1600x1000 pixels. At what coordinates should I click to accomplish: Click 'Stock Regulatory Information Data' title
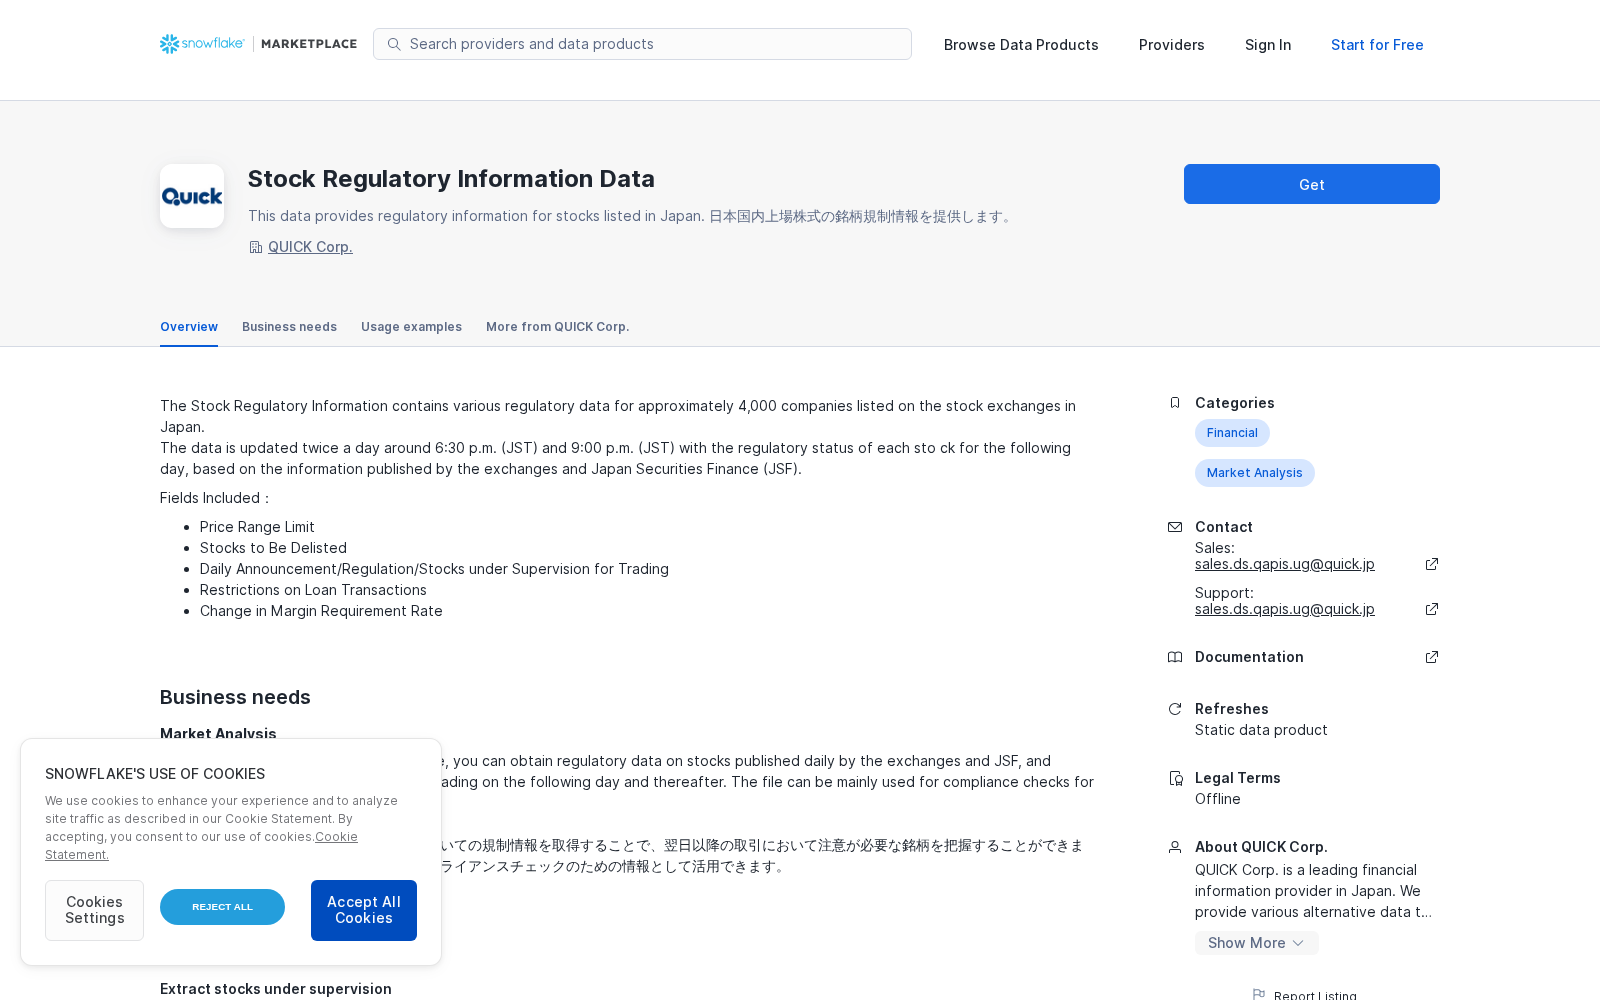[451, 179]
